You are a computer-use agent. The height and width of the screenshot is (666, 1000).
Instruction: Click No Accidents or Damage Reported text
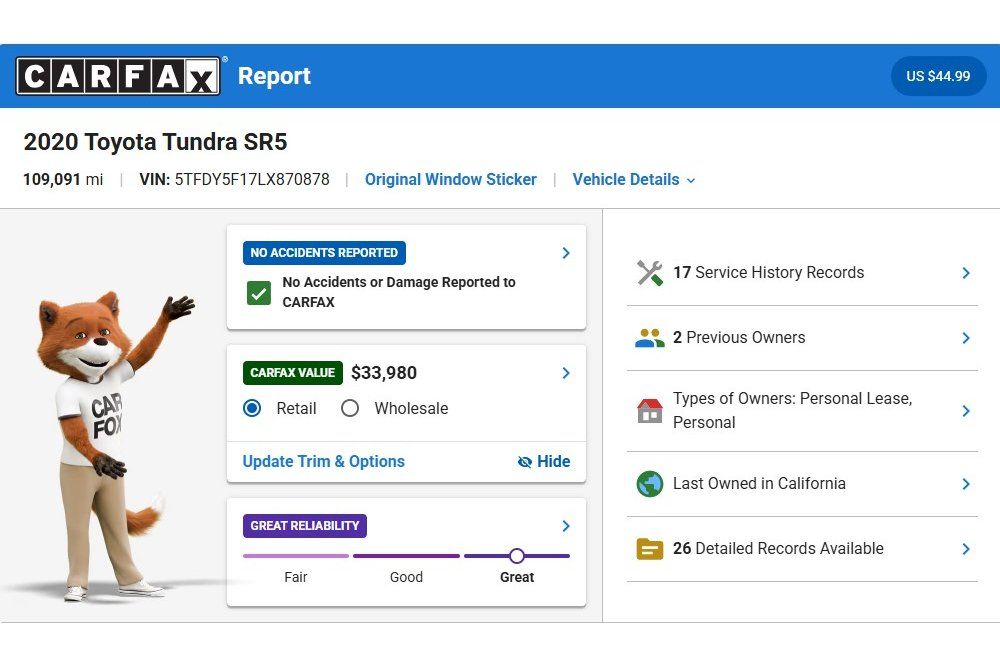399,292
